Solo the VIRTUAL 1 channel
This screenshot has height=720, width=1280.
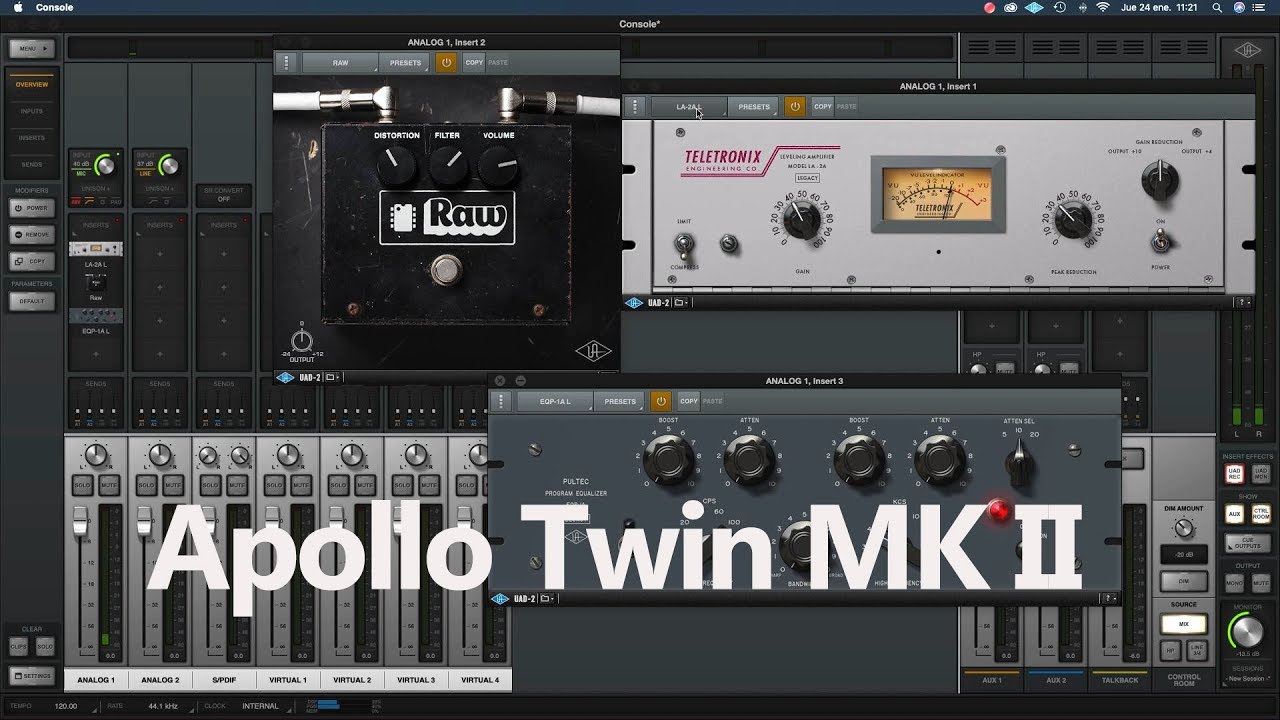point(275,485)
